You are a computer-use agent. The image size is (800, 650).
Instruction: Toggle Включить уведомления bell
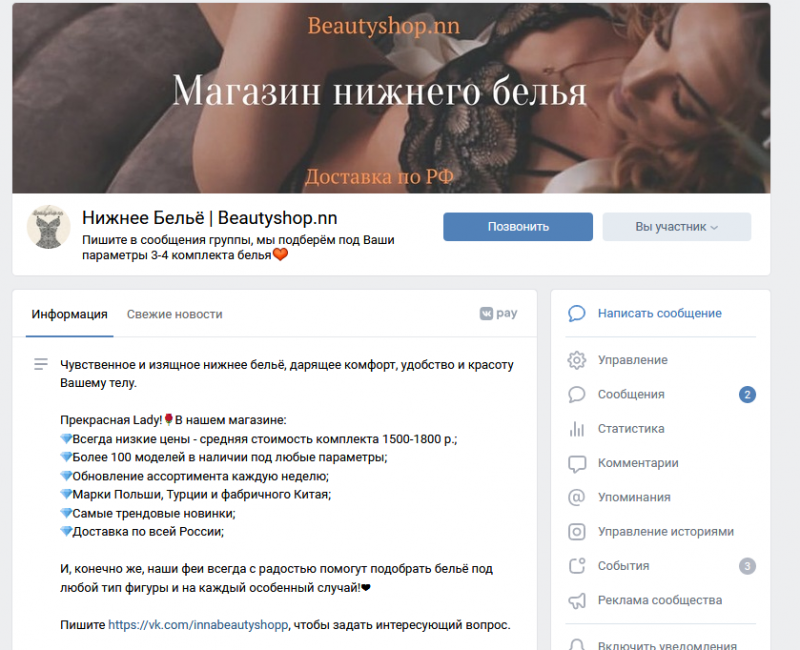[577, 644]
